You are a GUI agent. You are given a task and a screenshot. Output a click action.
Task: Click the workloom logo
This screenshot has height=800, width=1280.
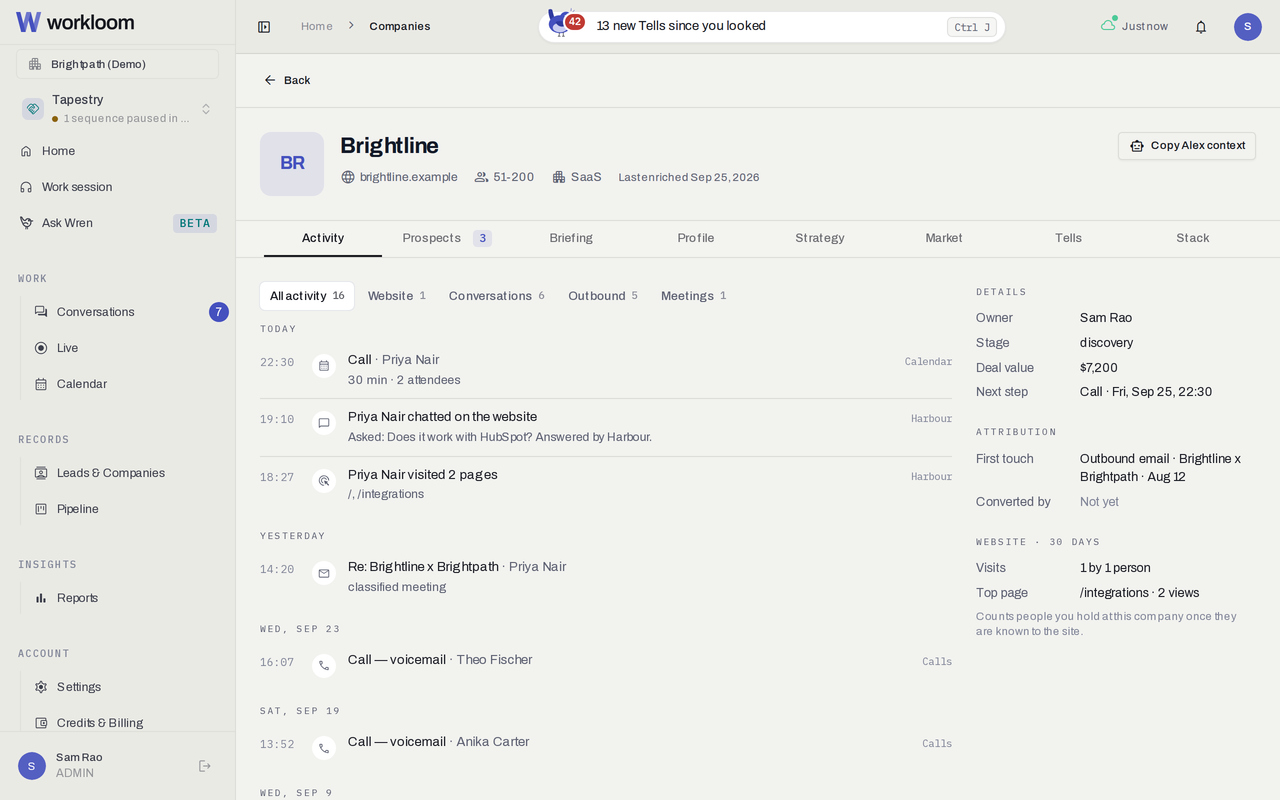[x=75, y=22]
